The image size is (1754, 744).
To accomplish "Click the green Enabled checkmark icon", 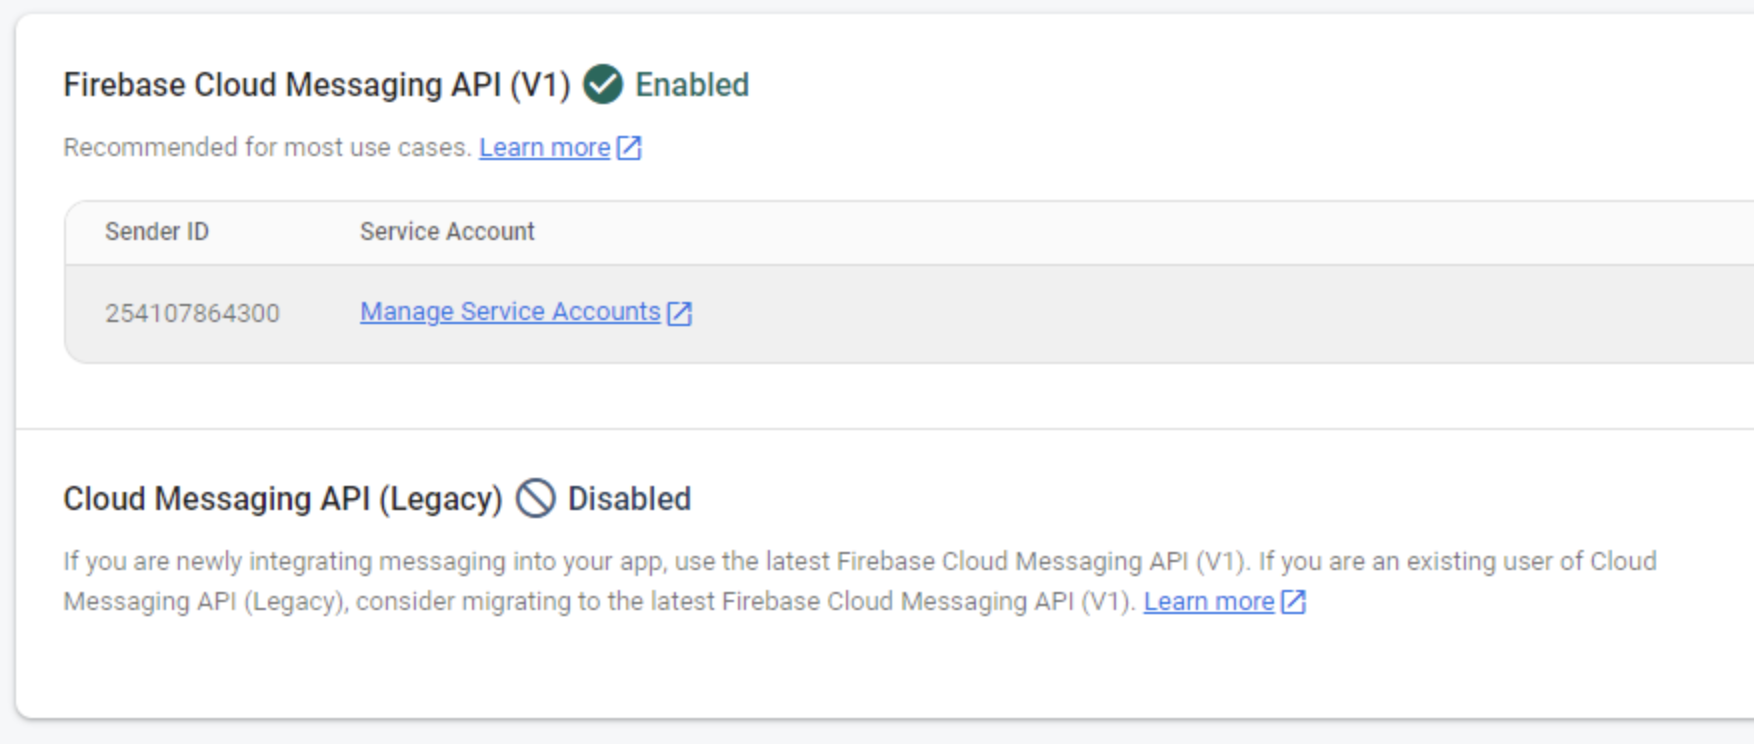I will (x=603, y=85).
